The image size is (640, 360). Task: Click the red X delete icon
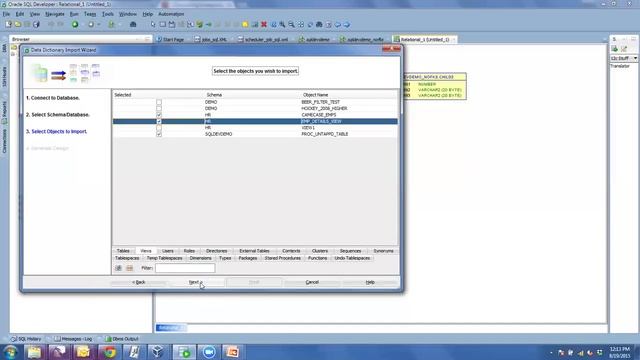click(264, 24)
